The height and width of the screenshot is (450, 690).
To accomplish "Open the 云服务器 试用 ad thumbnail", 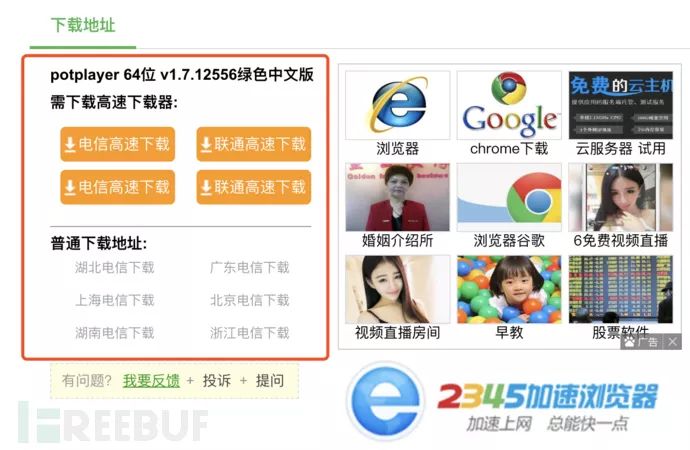I will 620,105.
